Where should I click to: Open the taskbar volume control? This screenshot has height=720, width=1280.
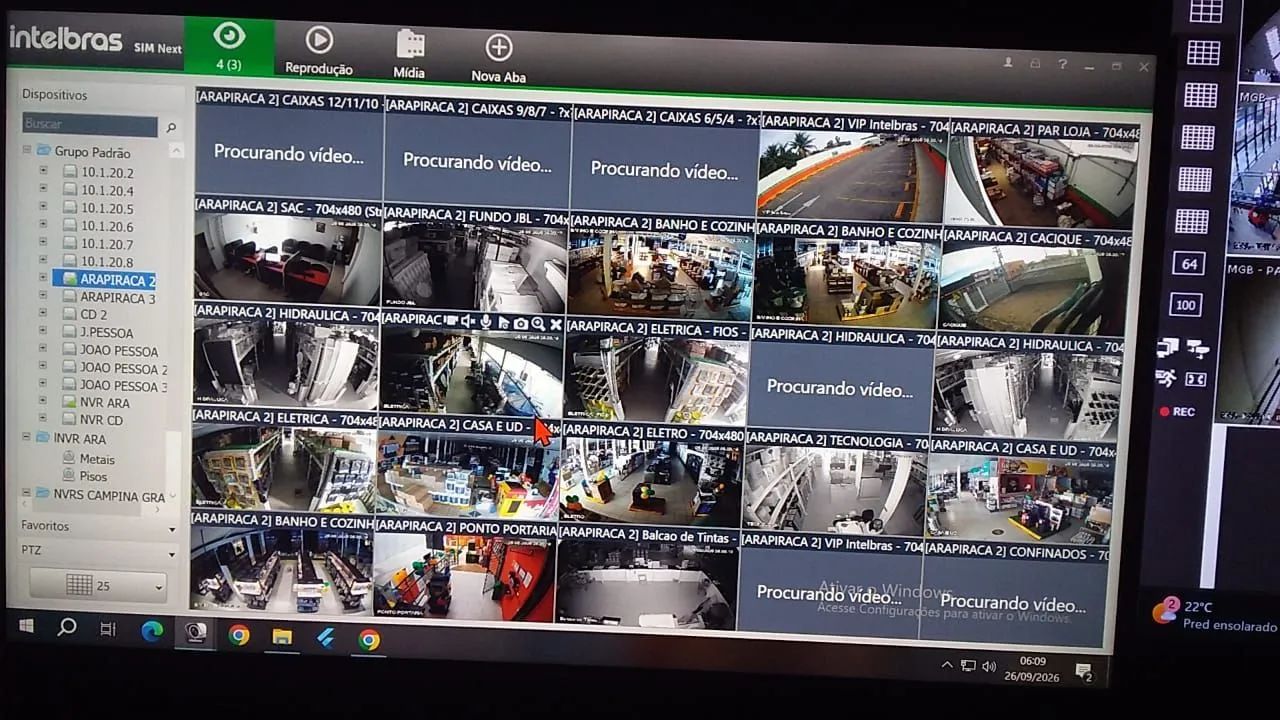pyautogui.click(x=989, y=666)
